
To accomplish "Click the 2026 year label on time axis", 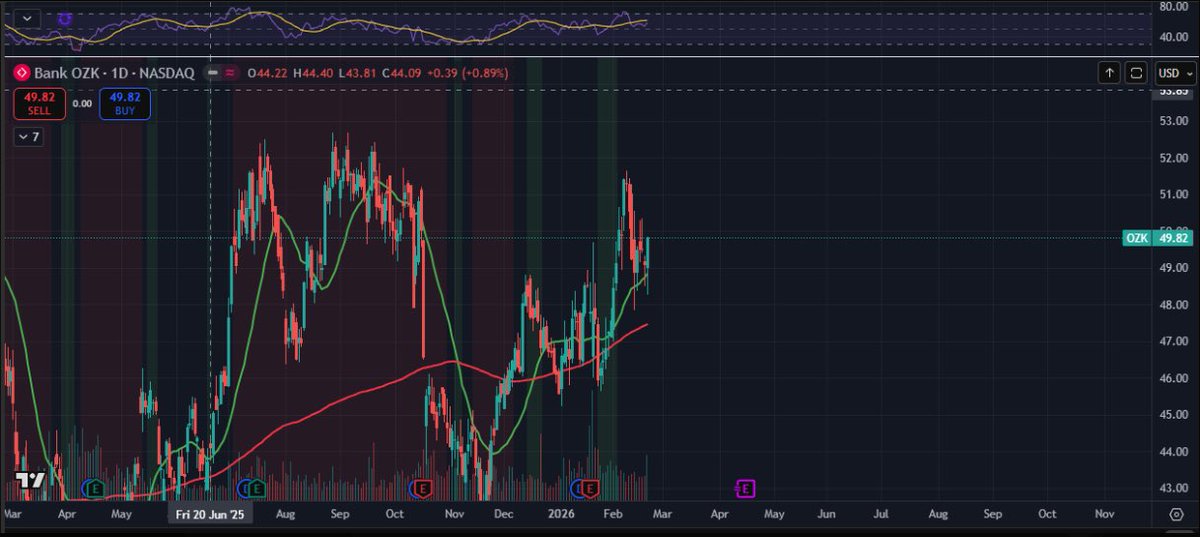I will (559, 513).
